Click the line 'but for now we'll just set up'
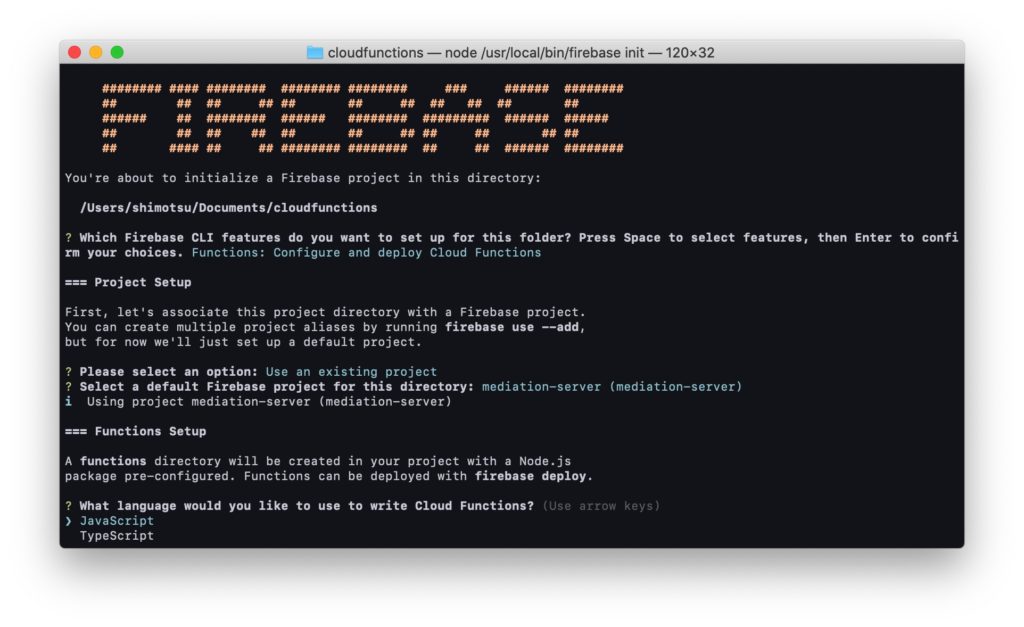The image size is (1024, 627). pyautogui.click(x=243, y=342)
